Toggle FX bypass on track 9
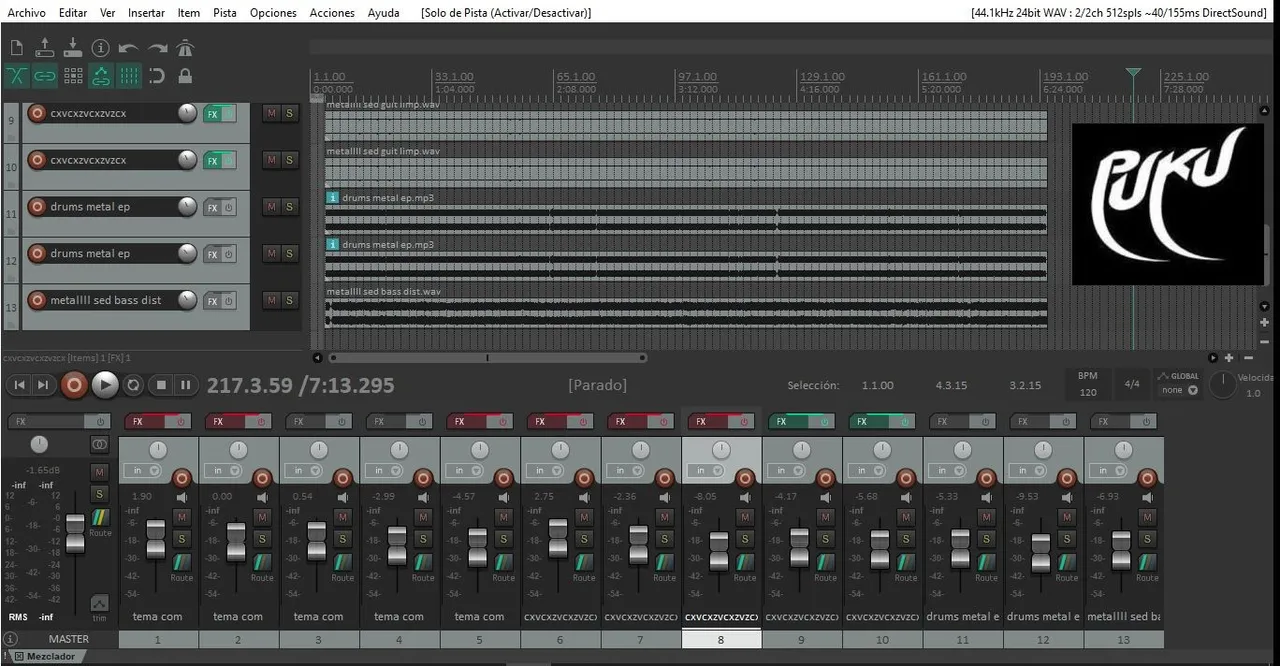Image resolution: width=1280 pixels, height=666 pixels. [x=229, y=114]
